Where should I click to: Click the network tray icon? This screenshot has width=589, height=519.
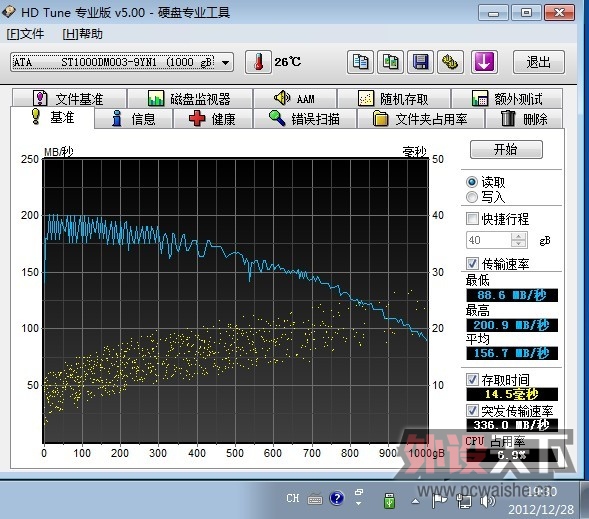(x=464, y=501)
